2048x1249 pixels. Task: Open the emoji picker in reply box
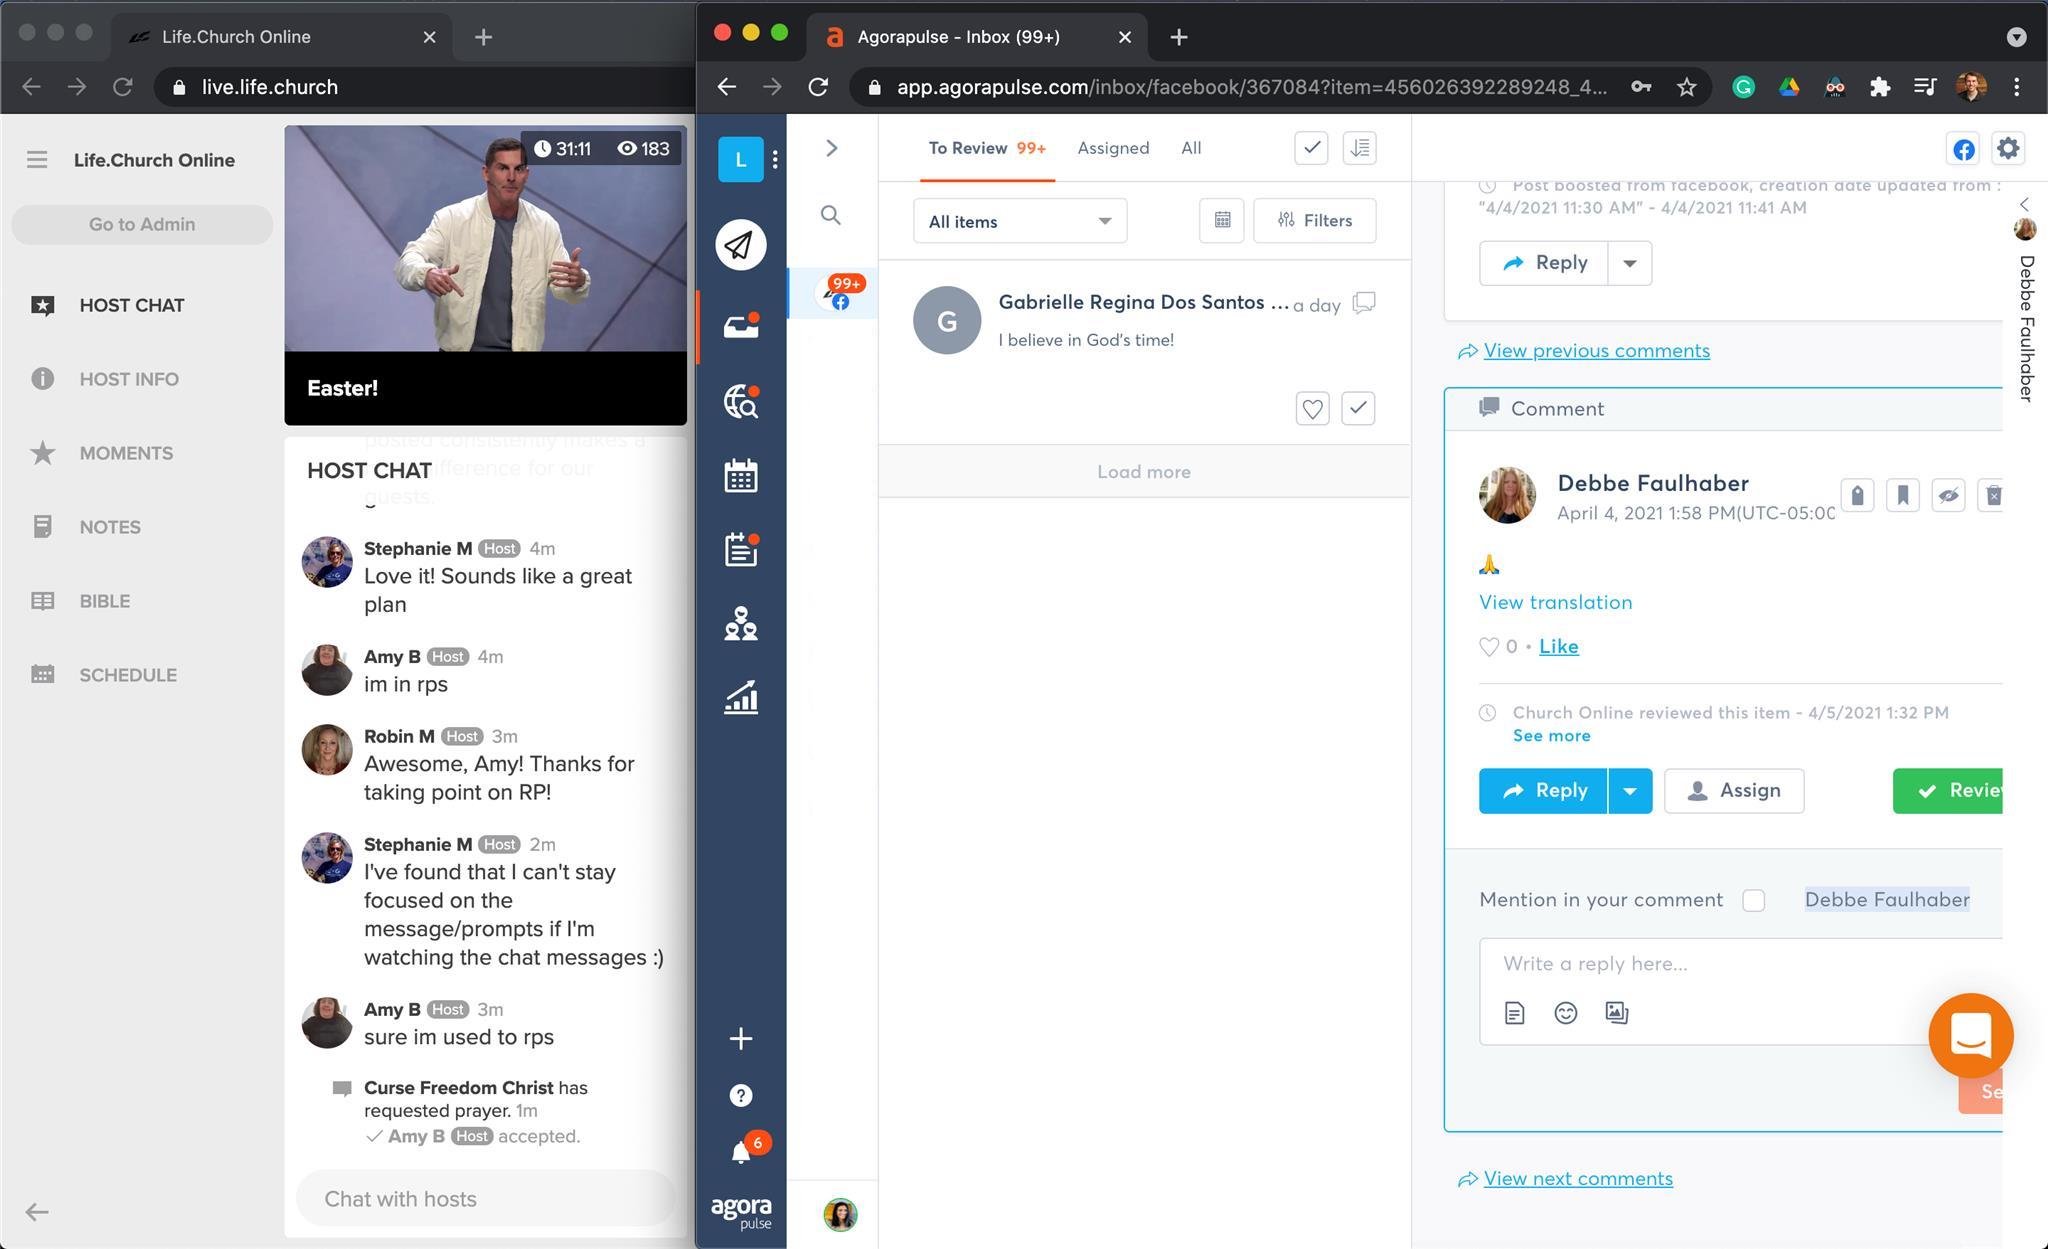[1565, 1013]
